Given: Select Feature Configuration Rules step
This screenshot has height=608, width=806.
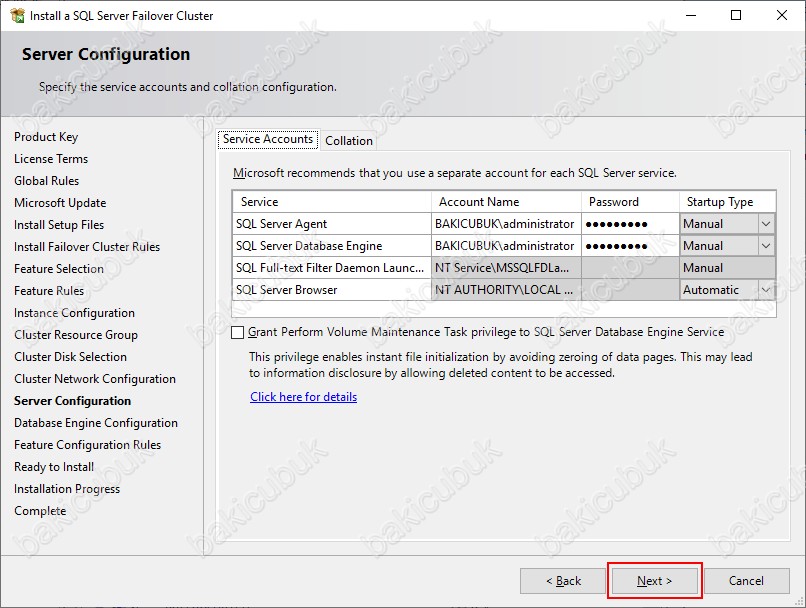Looking at the screenshot, I should (x=87, y=445).
